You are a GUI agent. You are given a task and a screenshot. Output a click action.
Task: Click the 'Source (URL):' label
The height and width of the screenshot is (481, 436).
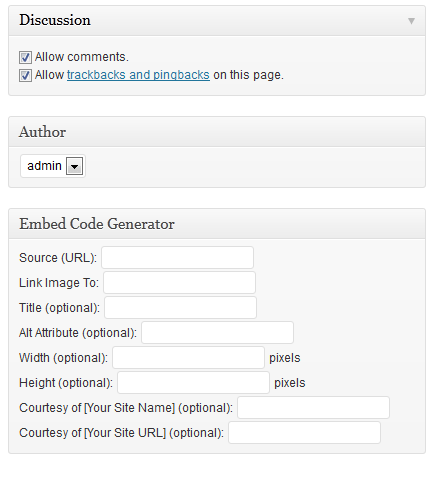point(58,258)
